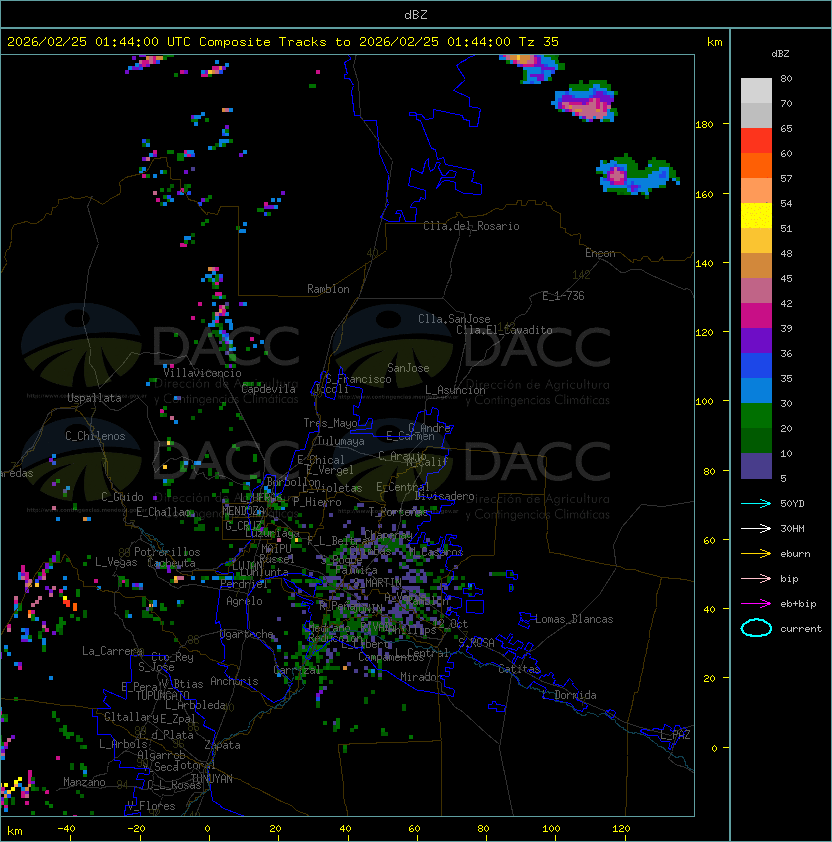Click the 'La_Carrera' place label
This screenshot has height=842, width=832.
coord(112,651)
